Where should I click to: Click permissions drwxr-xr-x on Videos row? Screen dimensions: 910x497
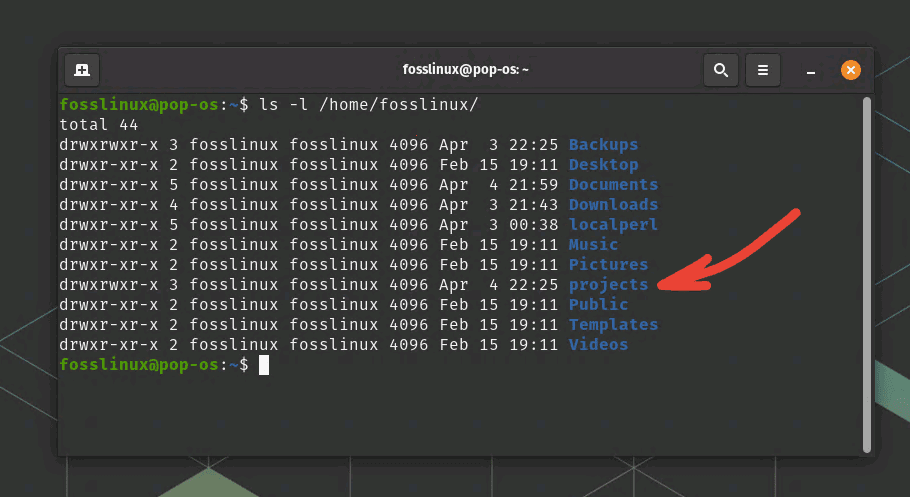[109, 345]
